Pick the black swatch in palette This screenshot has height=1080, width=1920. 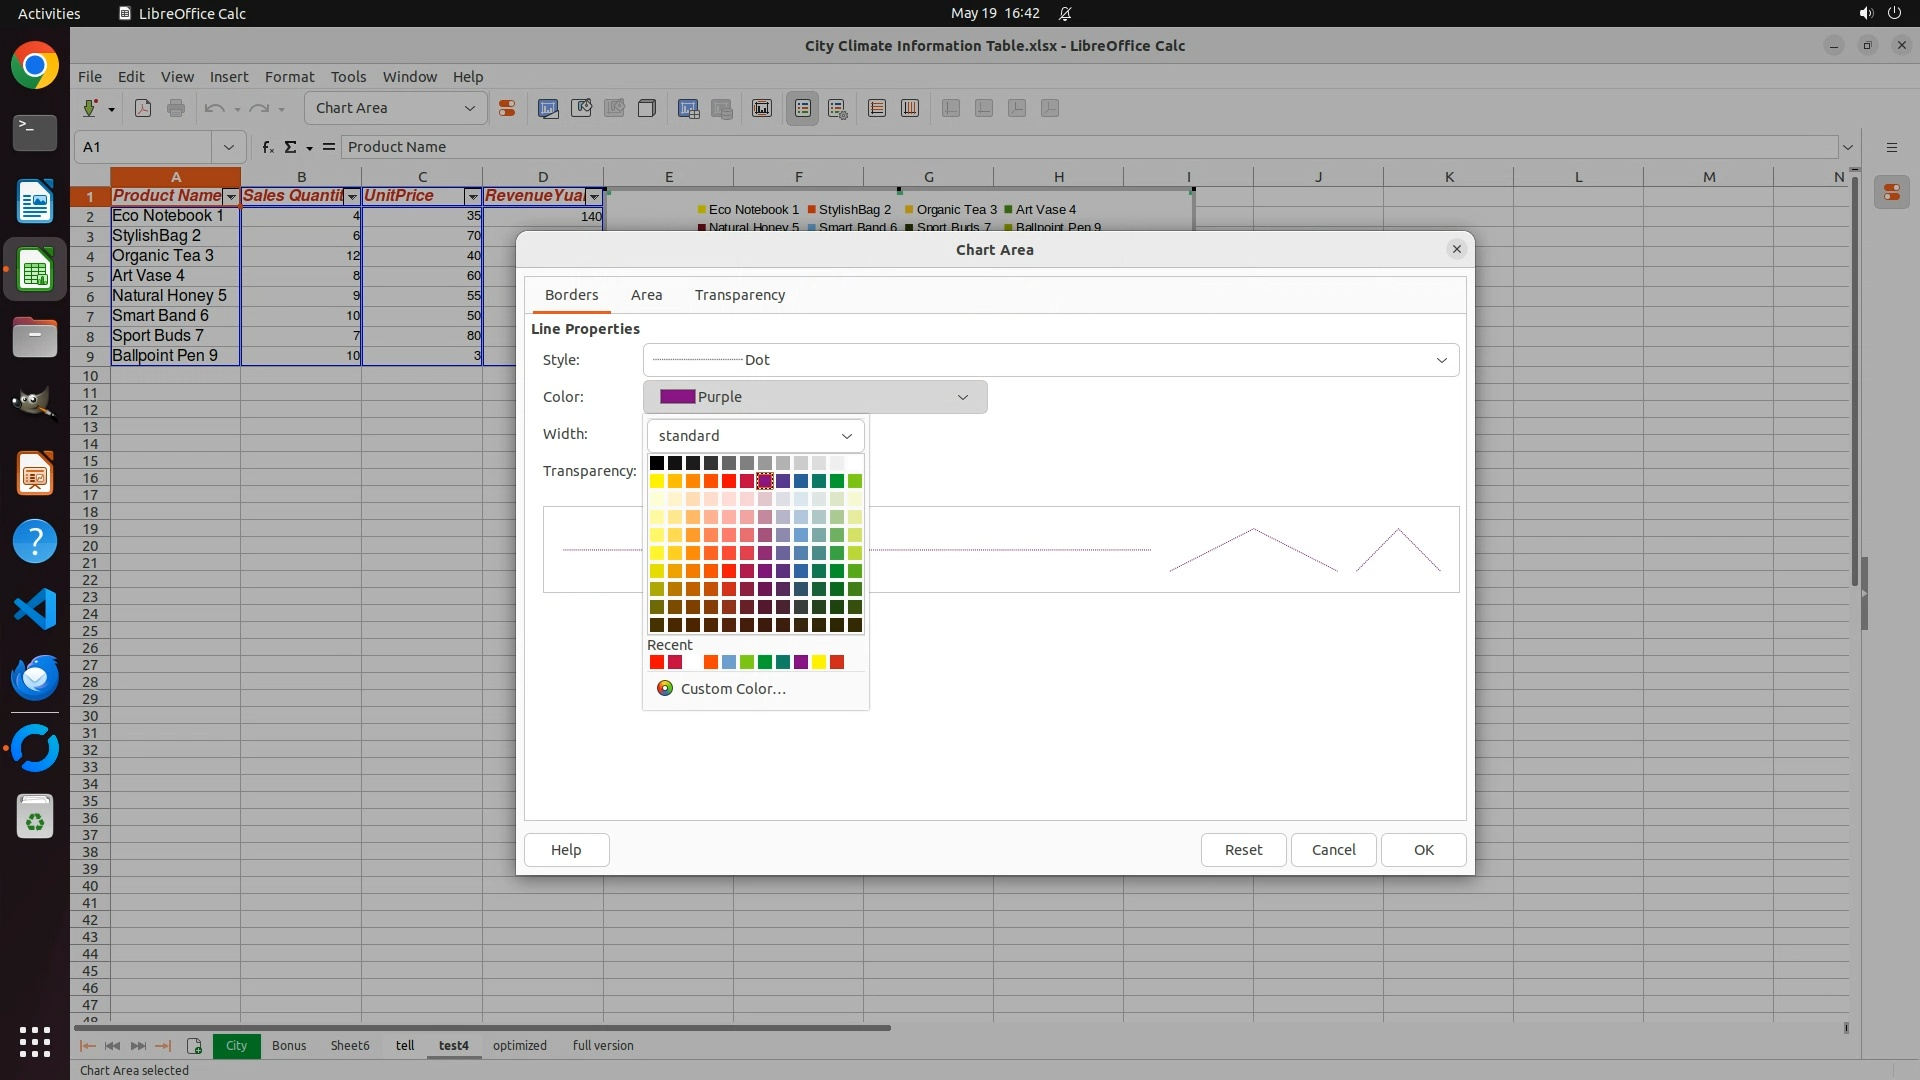tap(657, 463)
